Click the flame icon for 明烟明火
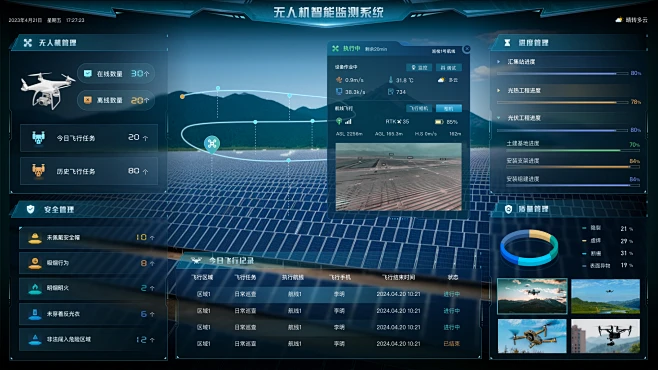This screenshot has width=658, height=370. (35, 288)
